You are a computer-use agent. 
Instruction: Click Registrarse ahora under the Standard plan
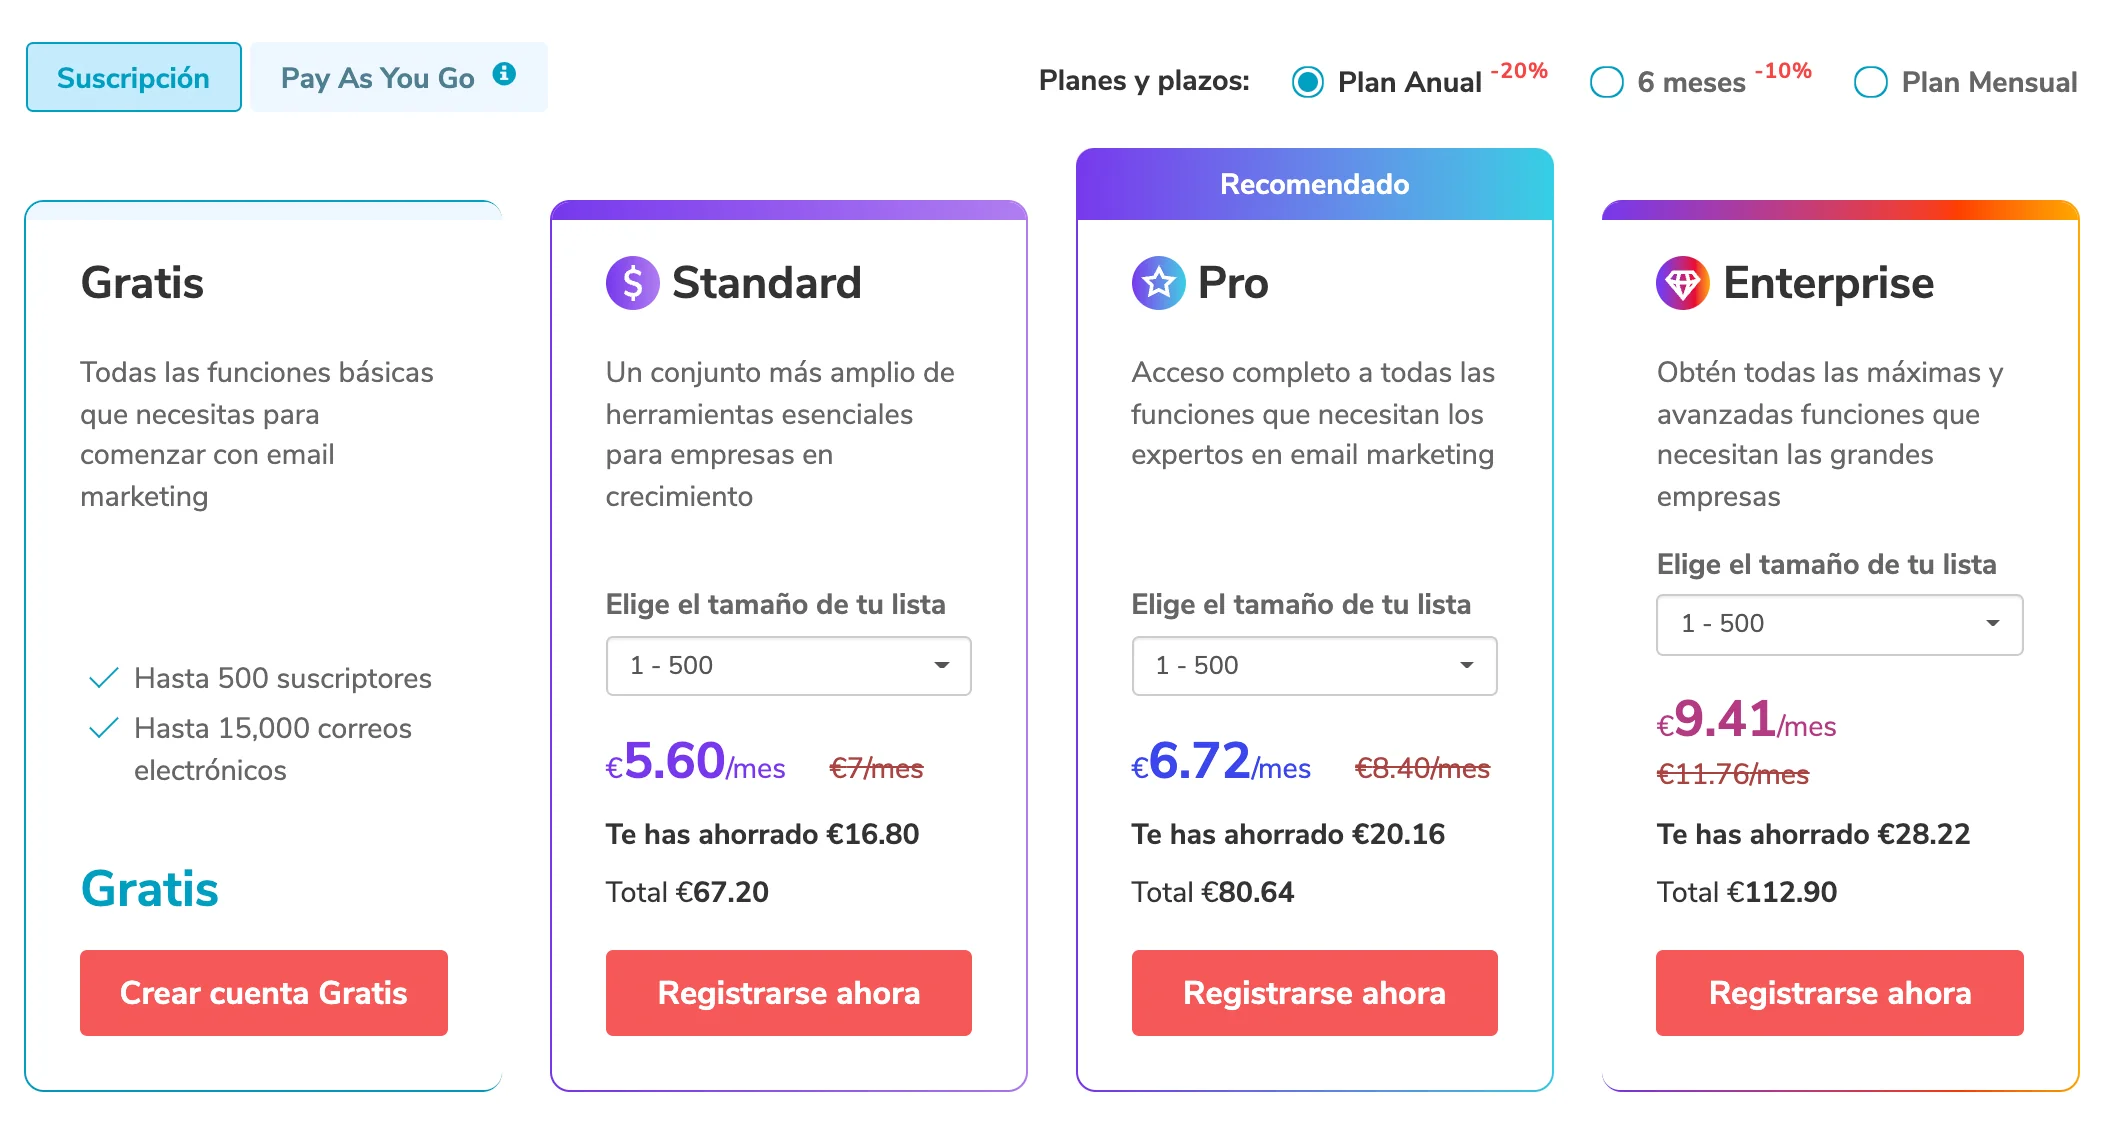(x=788, y=993)
